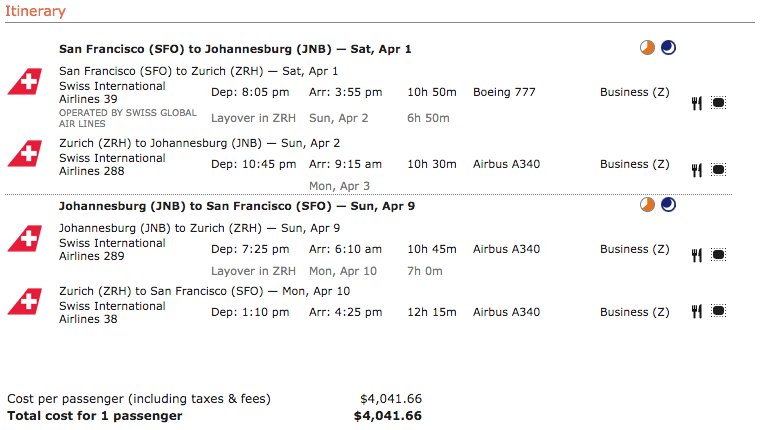Screen dimensions: 760x430
Task: Click the seat icon for flight 289
Action: (718, 255)
